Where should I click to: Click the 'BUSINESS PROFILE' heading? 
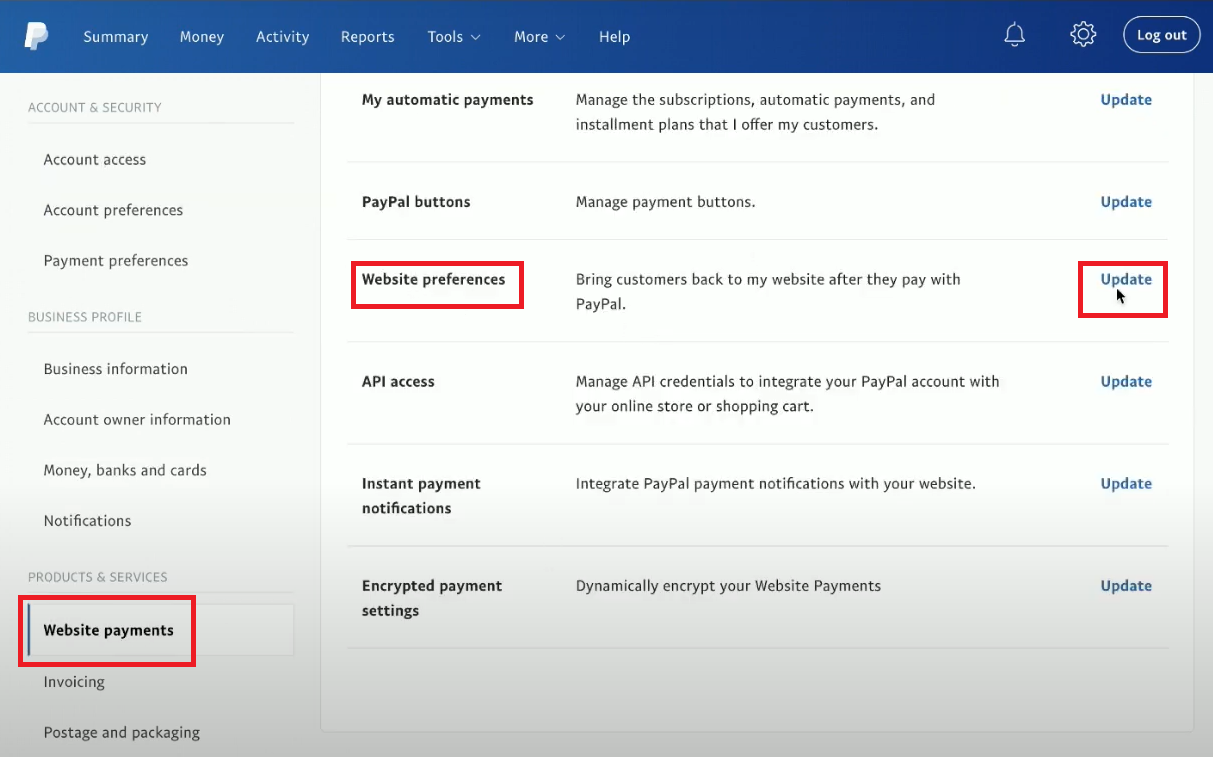85,317
